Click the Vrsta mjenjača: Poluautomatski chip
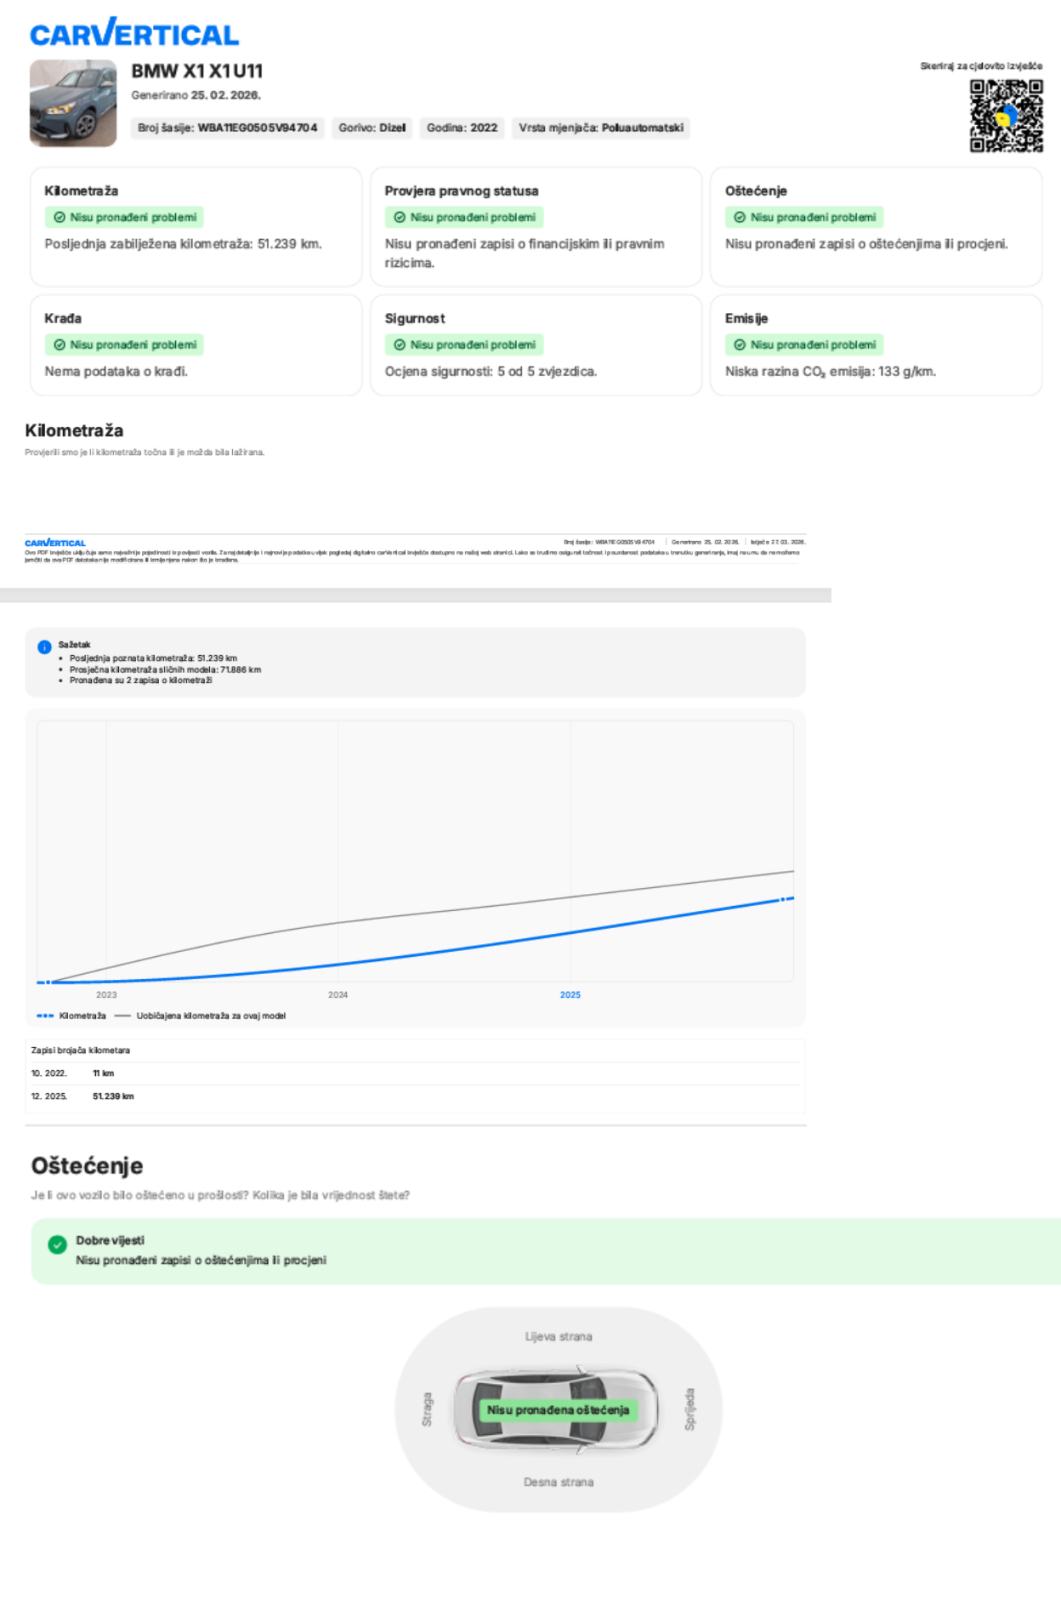Screen dimensions: 1061x1600 tap(601, 128)
